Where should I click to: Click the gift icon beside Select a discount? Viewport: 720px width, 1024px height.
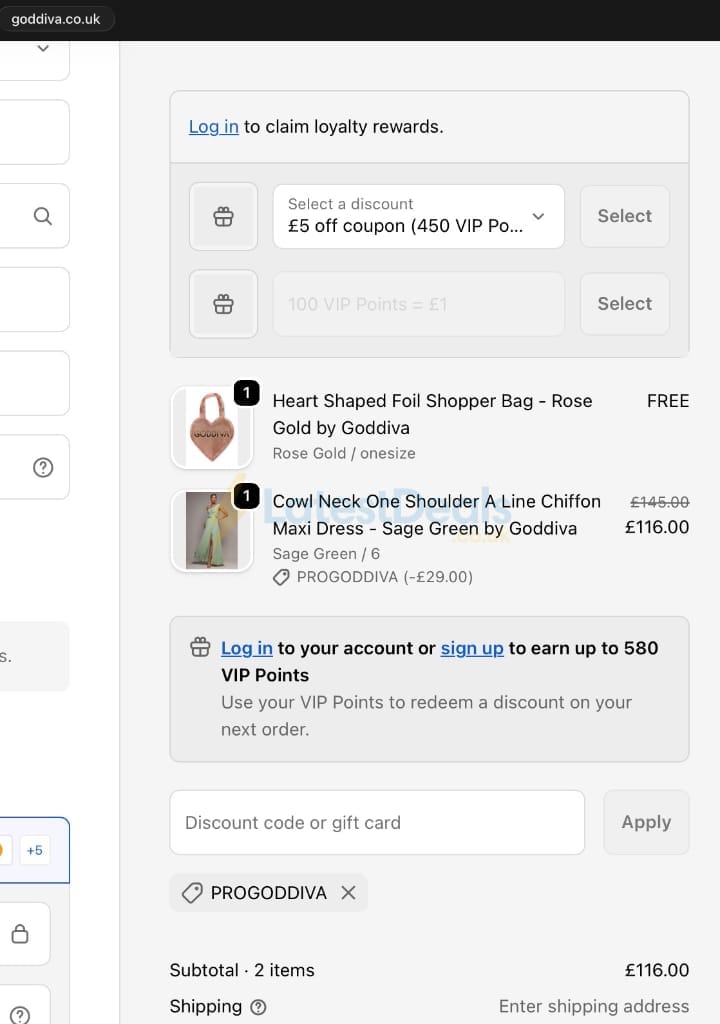tap(223, 216)
